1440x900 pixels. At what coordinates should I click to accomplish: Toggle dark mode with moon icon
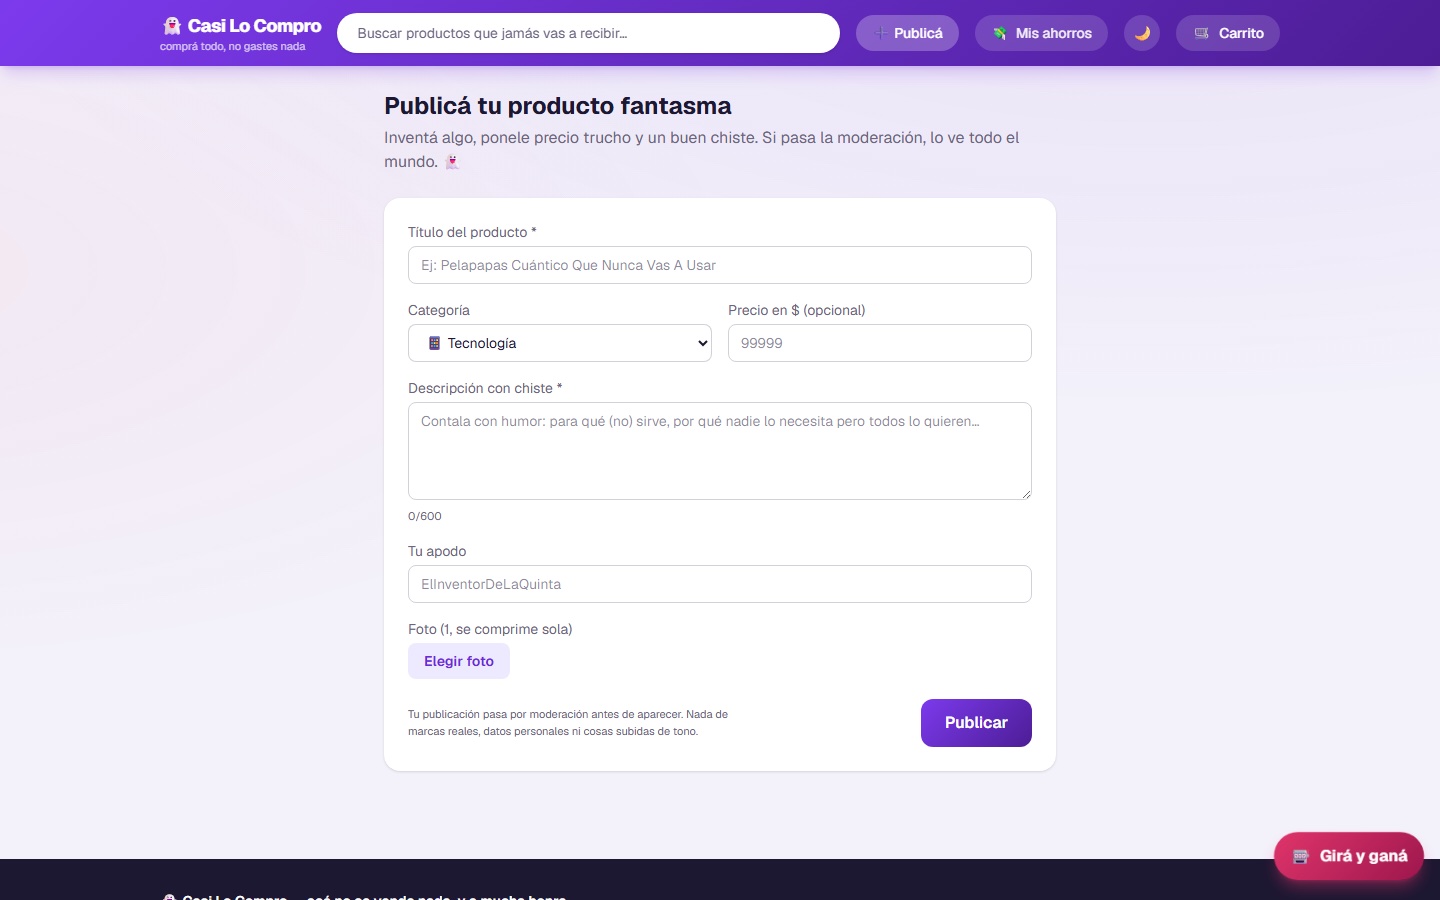point(1142,33)
